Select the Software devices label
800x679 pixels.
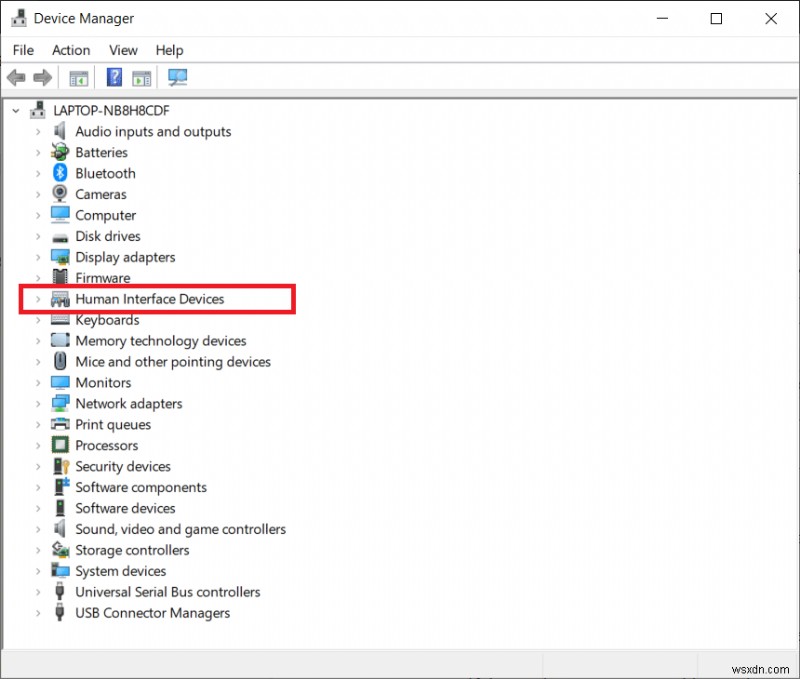pyautogui.click(x=125, y=508)
